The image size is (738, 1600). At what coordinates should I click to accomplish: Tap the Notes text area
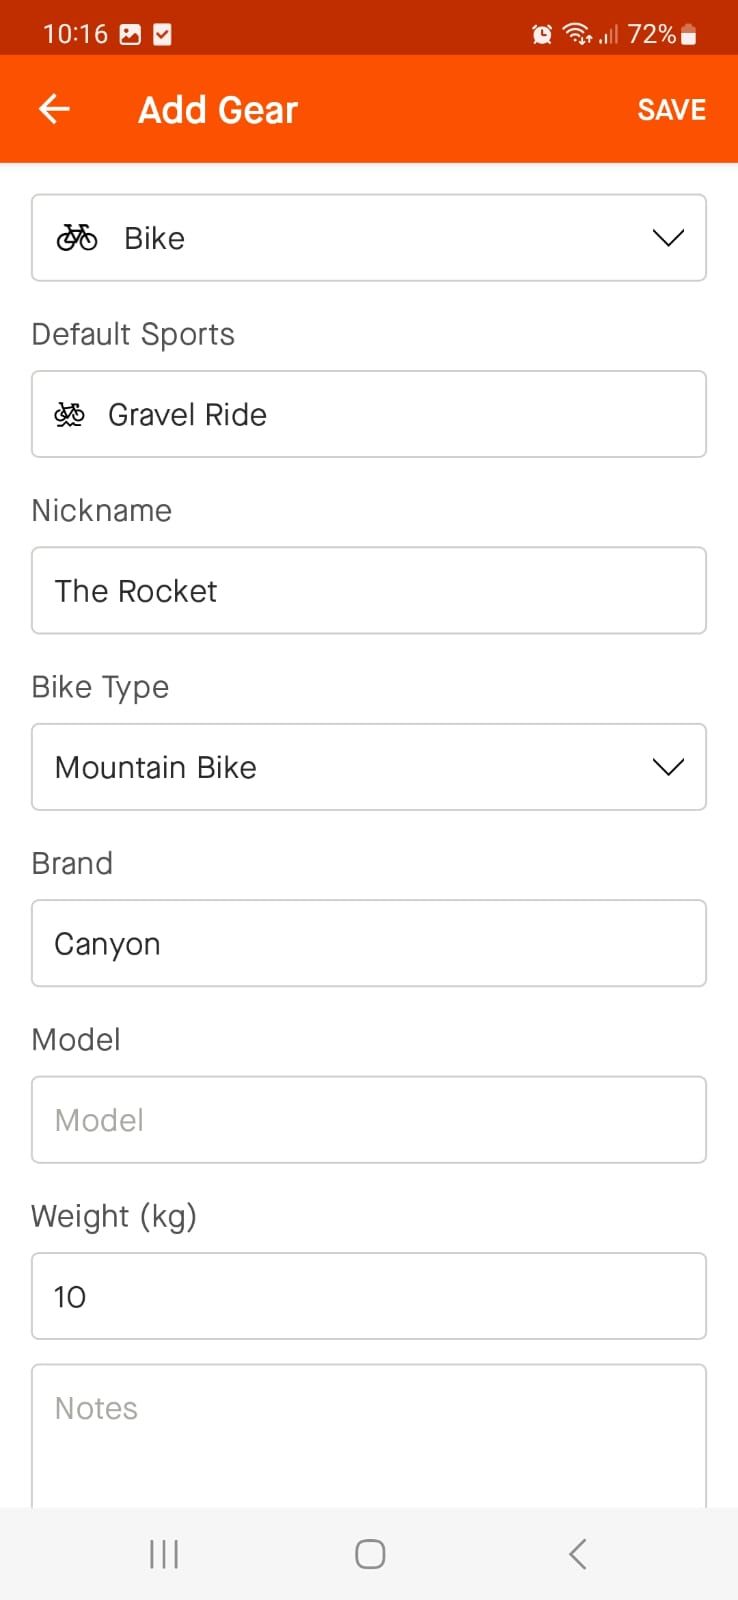pos(369,1435)
